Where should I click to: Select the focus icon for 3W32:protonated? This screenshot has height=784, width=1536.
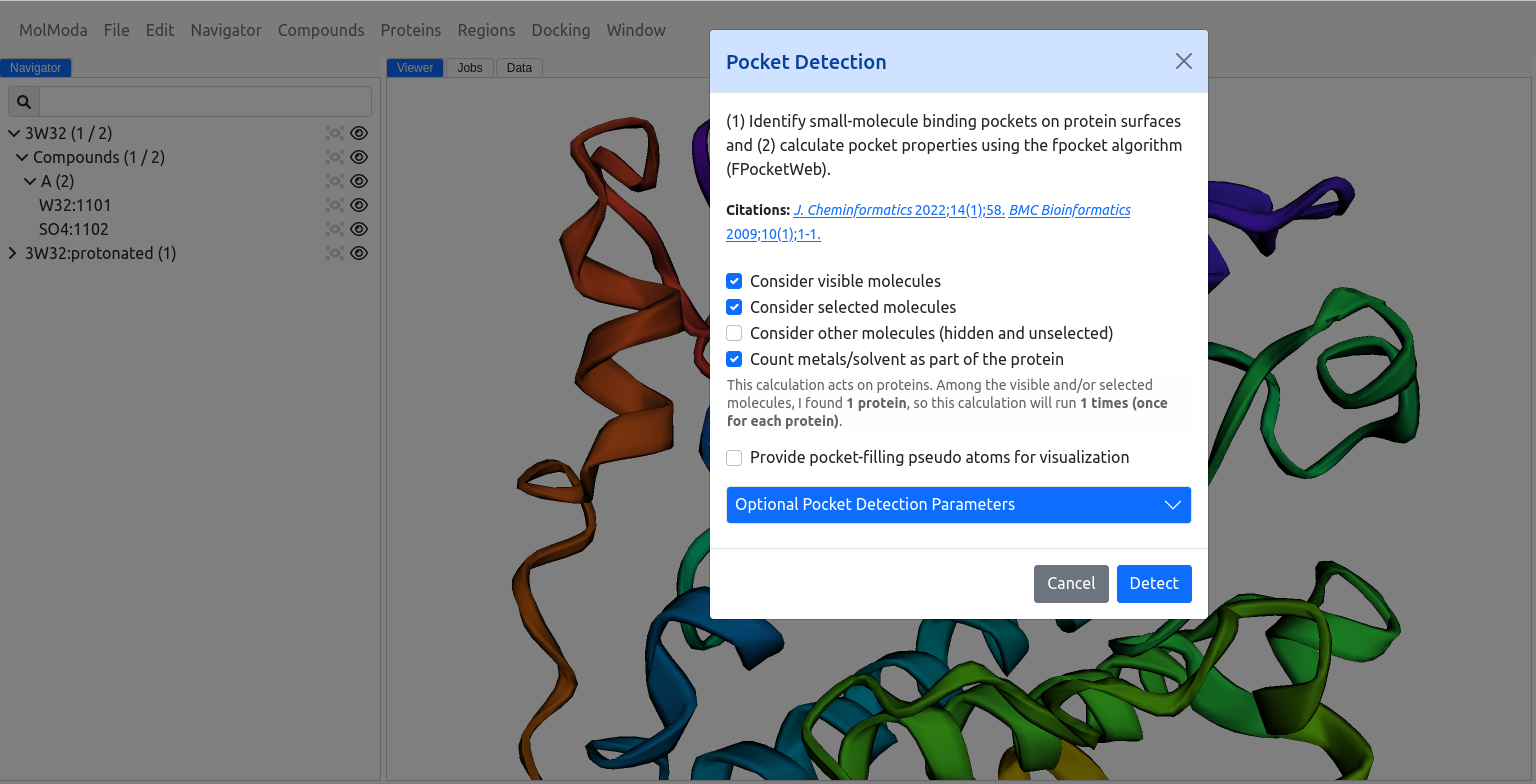(x=334, y=253)
